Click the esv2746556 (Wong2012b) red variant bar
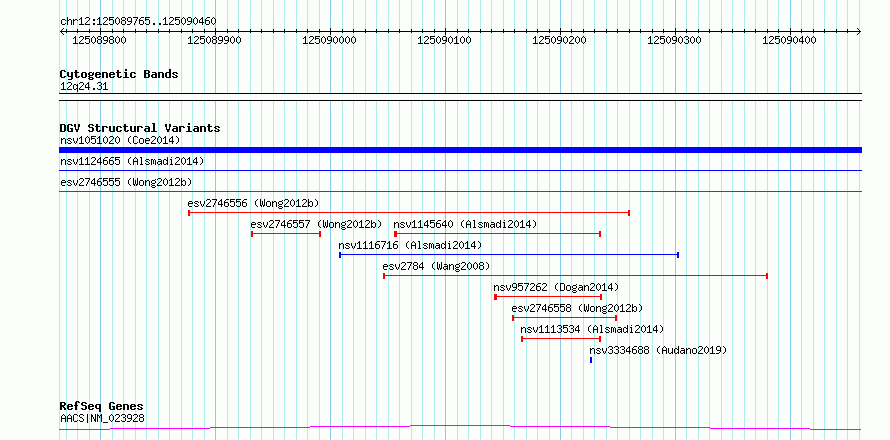Viewport: 890px width, 440px height. [409, 212]
